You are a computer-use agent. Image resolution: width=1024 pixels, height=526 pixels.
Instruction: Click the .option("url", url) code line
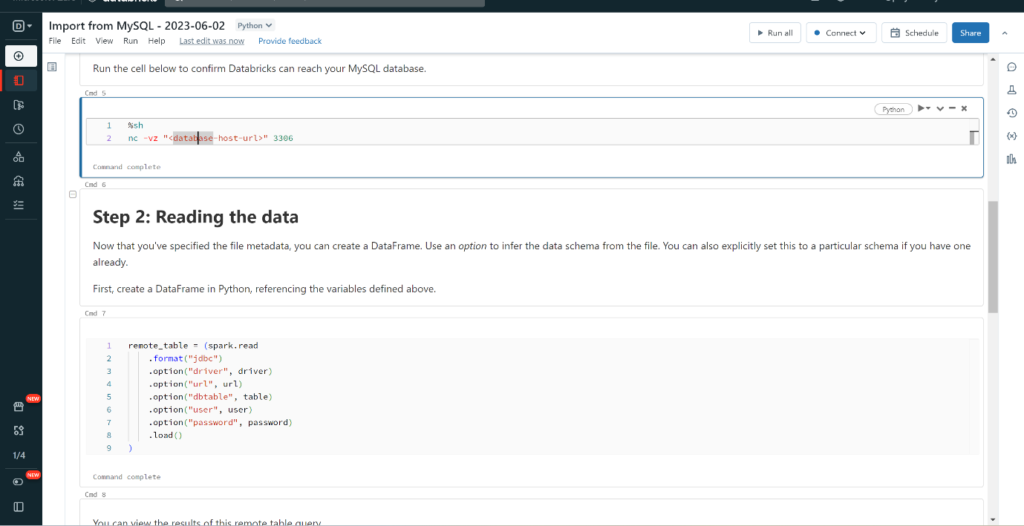[x=195, y=384]
